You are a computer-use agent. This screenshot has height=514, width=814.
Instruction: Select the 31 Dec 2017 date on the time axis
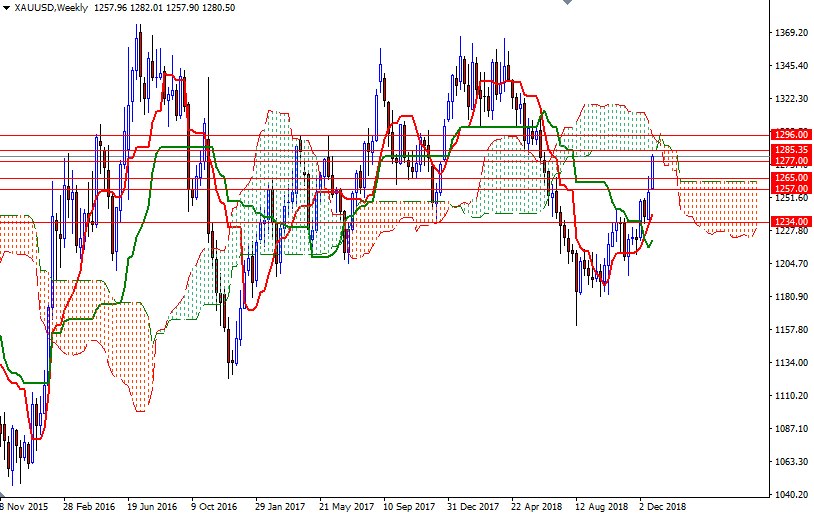(473, 506)
